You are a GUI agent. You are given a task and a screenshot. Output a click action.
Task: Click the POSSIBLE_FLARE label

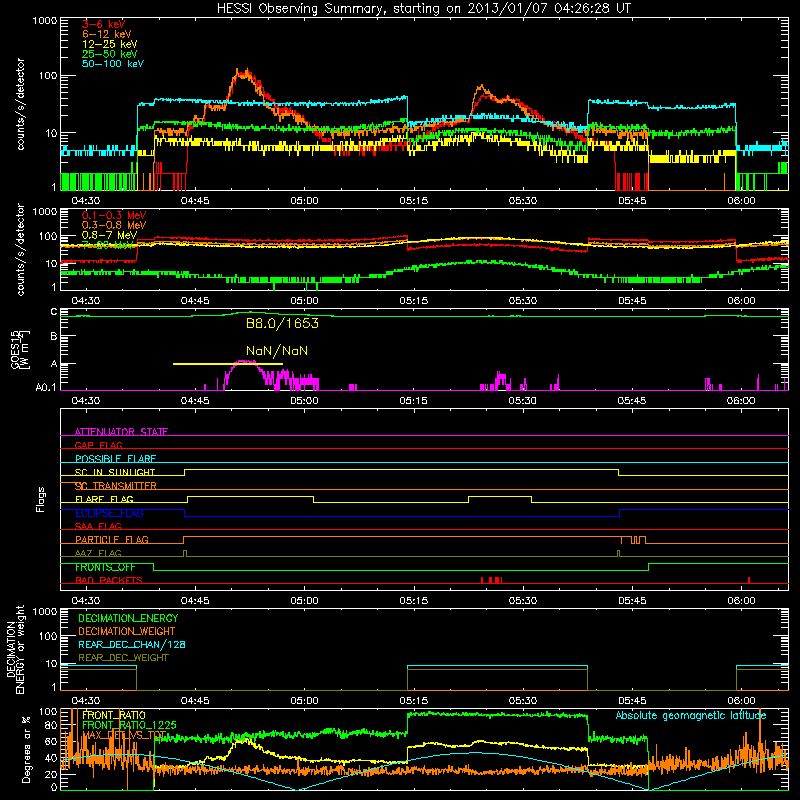click(x=115, y=459)
